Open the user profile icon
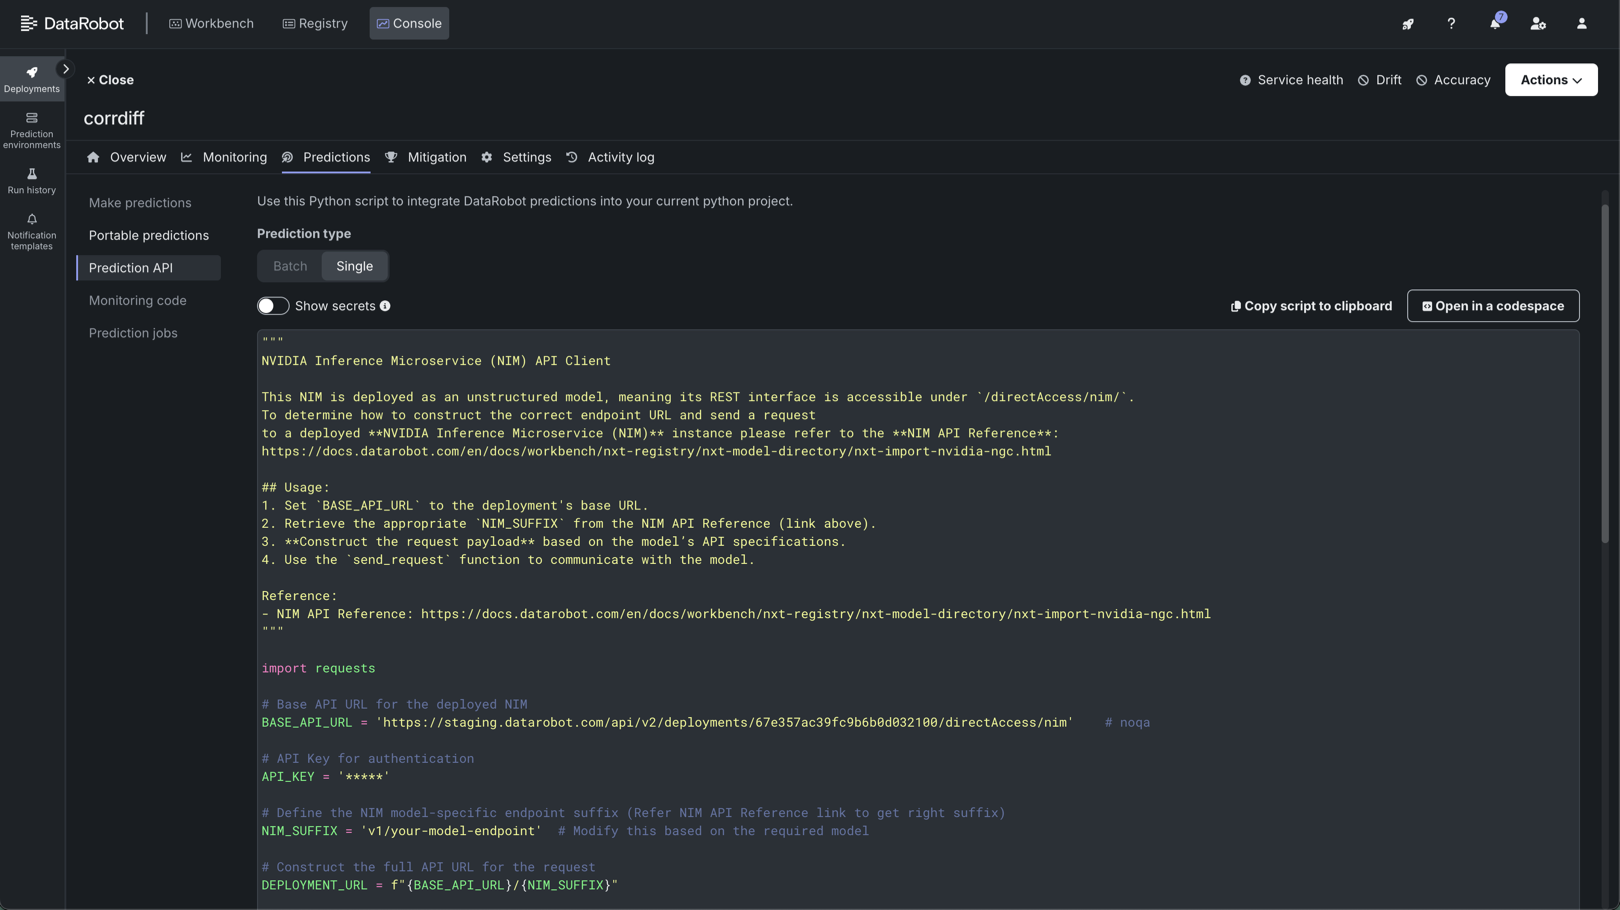This screenshot has height=910, width=1620. [x=1581, y=24]
